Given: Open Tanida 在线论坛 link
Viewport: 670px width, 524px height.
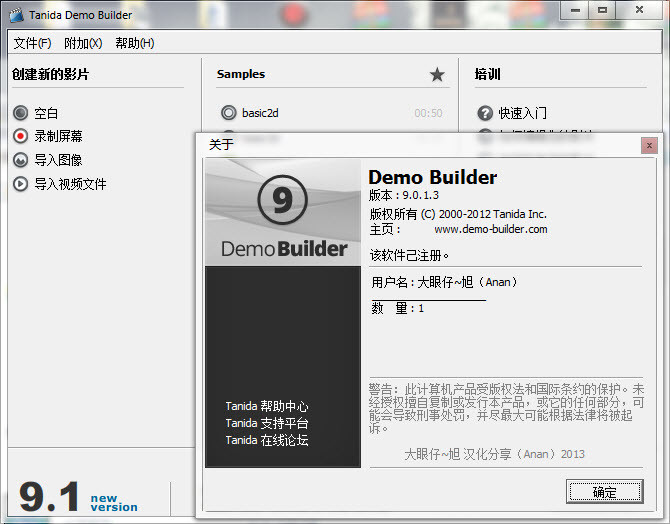Looking at the screenshot, I should tap(267, 440).
